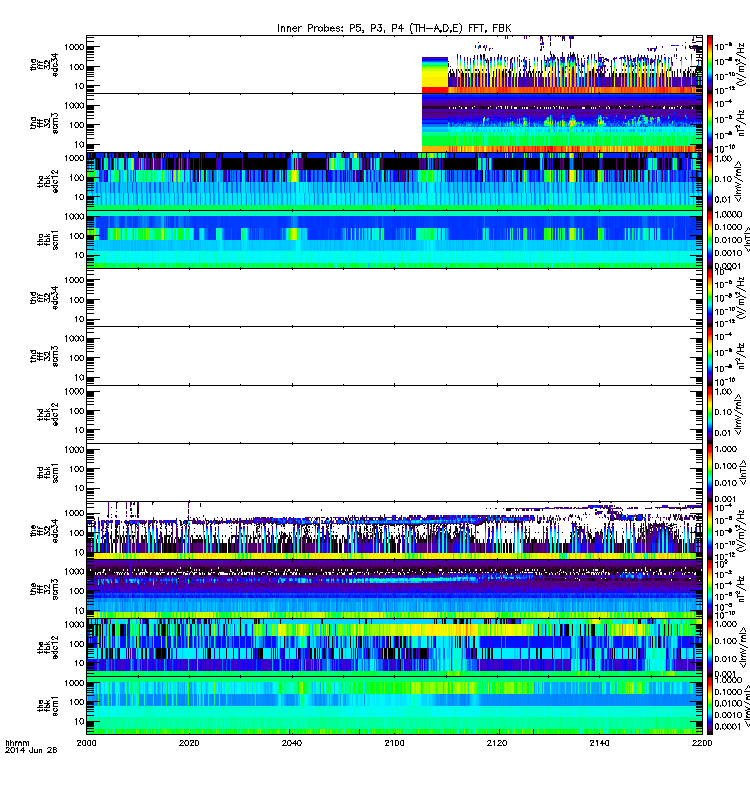
Task: Click the '2200' time axis label
Action: (x=702, y=743)
